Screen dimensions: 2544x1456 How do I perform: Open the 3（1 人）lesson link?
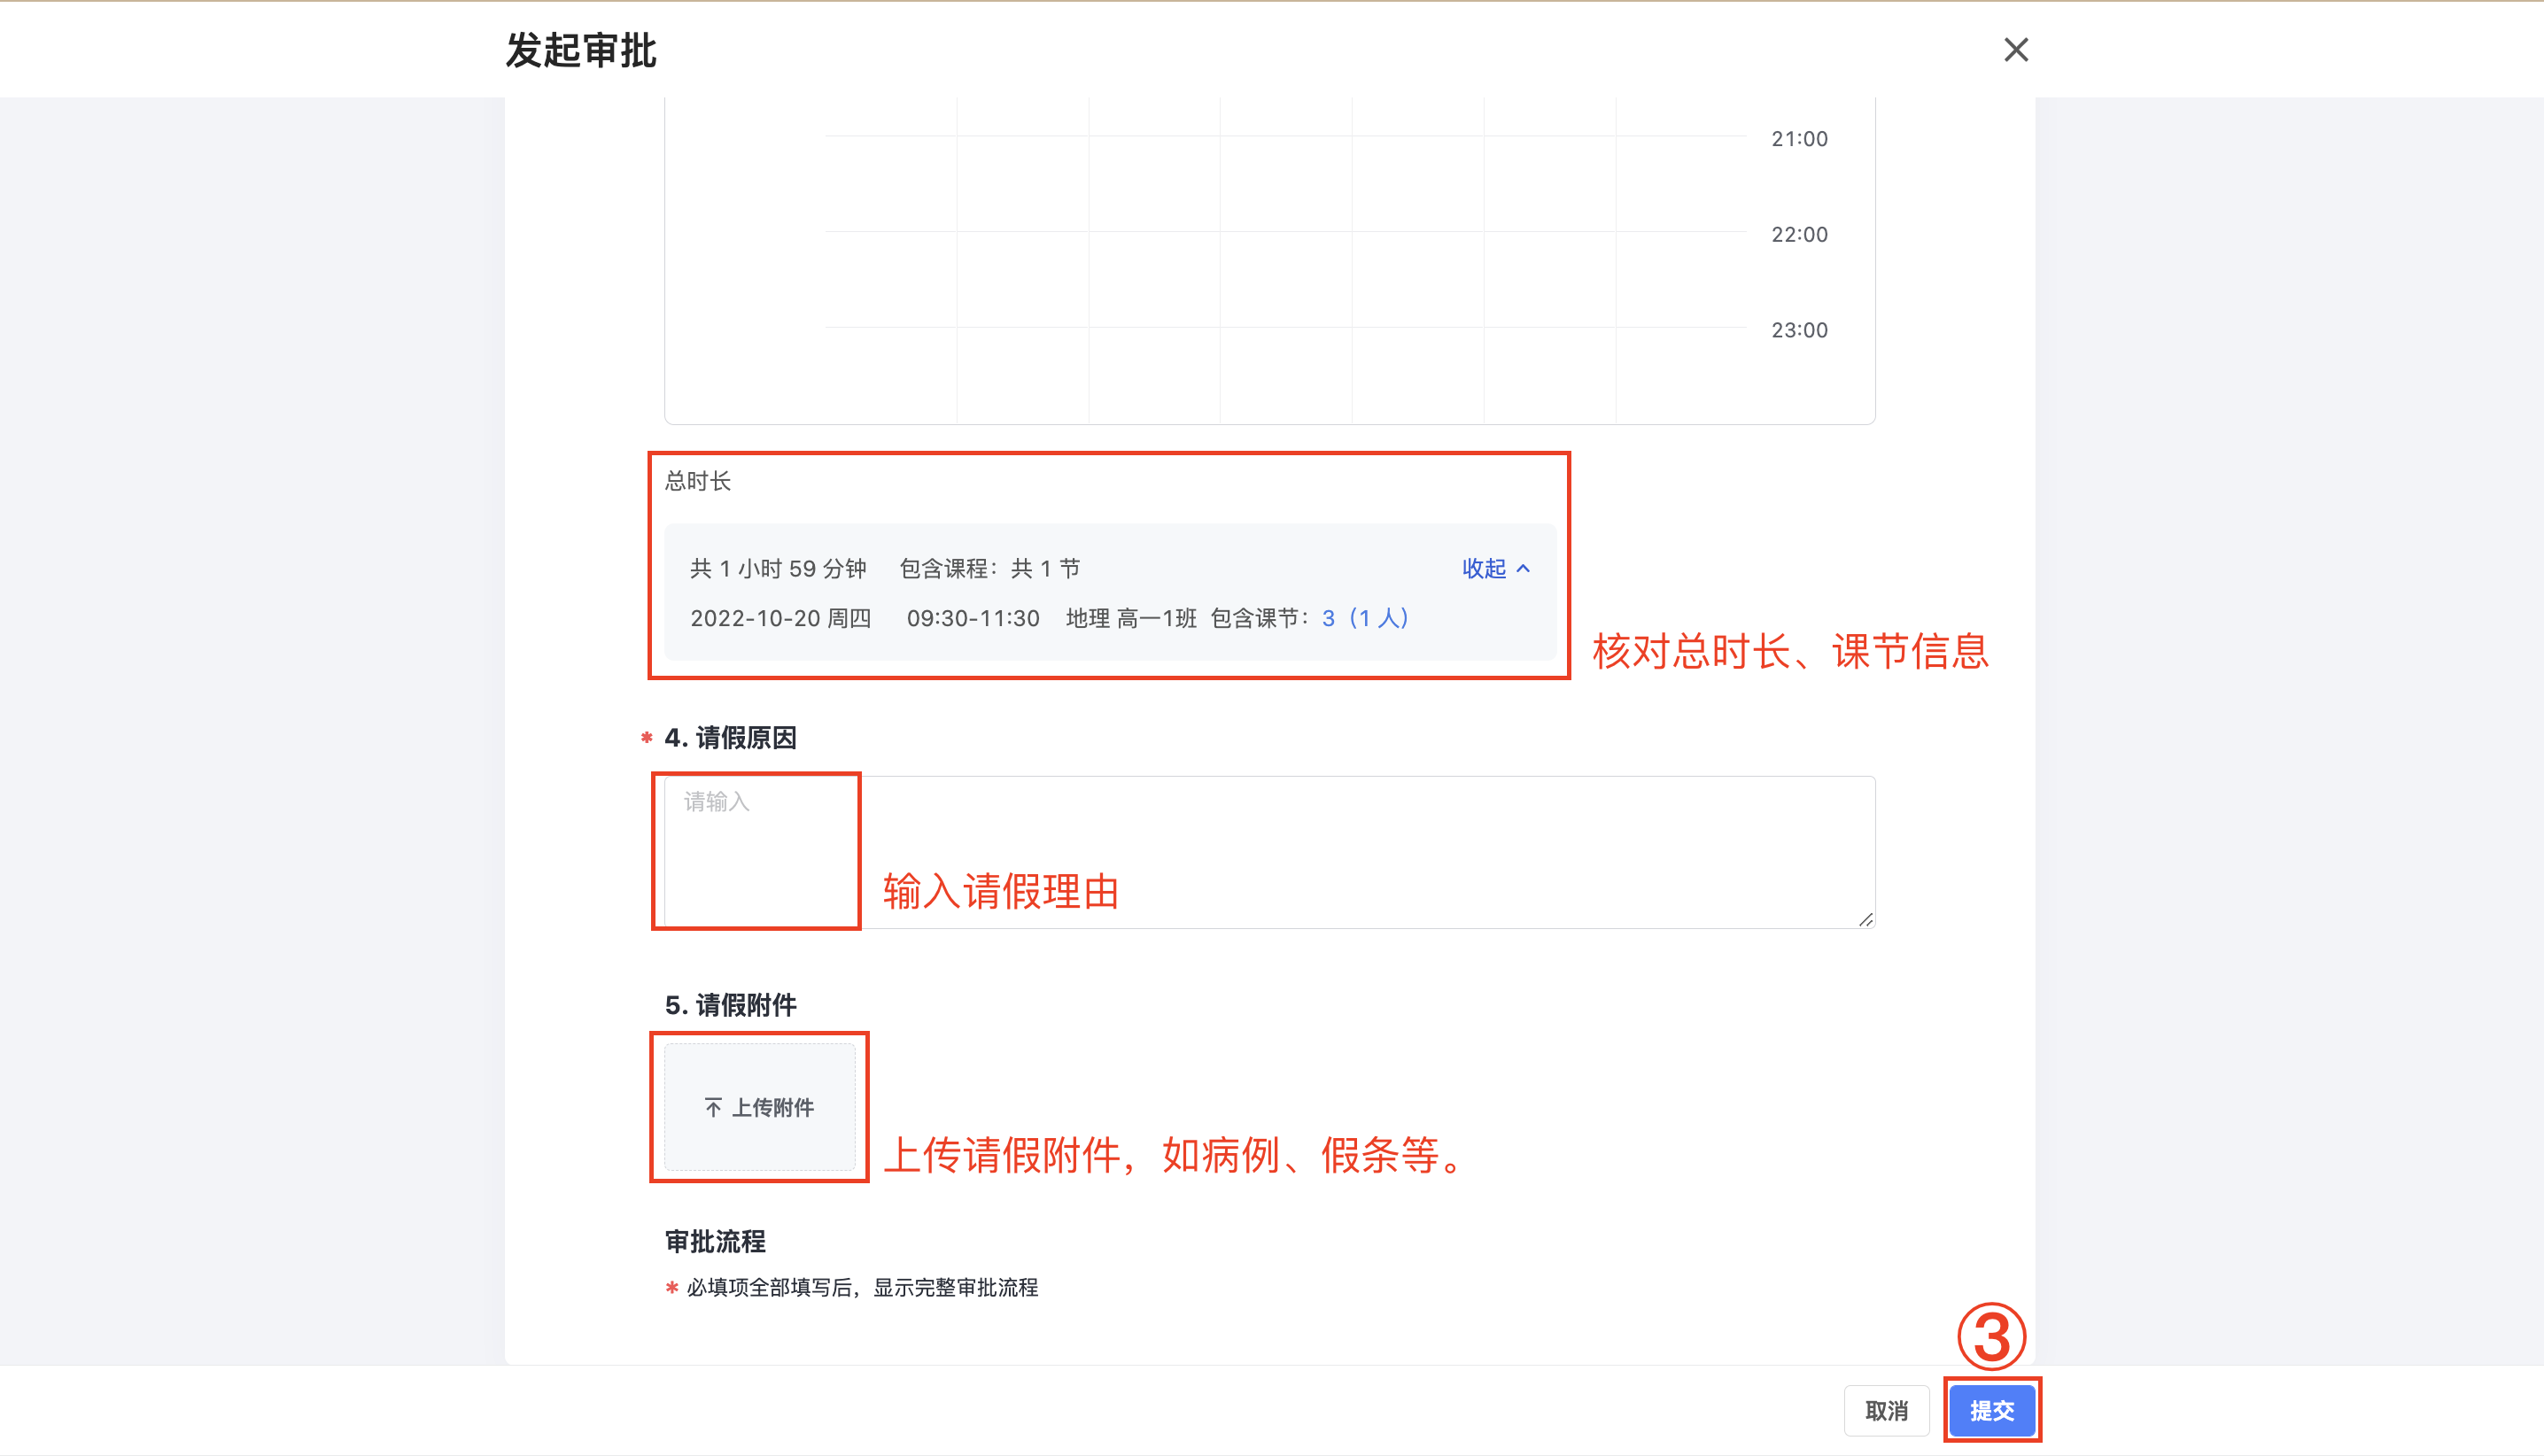[1364, 618]
